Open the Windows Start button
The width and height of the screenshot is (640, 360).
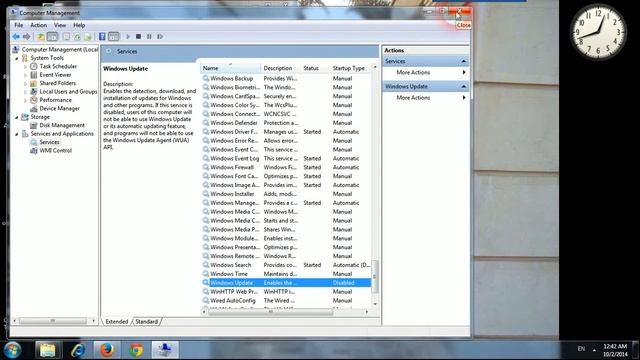(12, 350)
